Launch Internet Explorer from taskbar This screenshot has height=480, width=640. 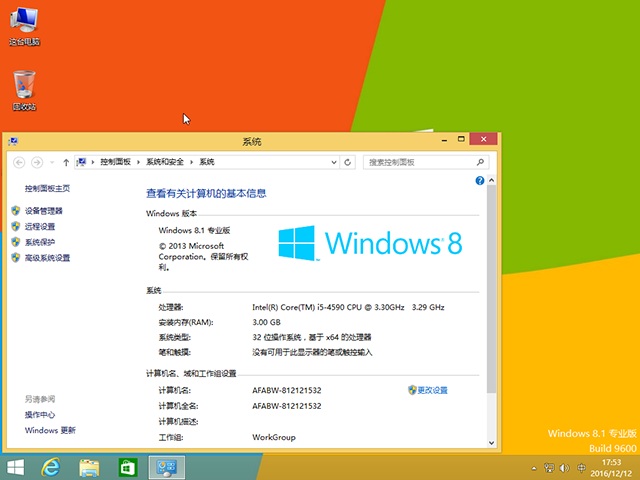[51, 468]
